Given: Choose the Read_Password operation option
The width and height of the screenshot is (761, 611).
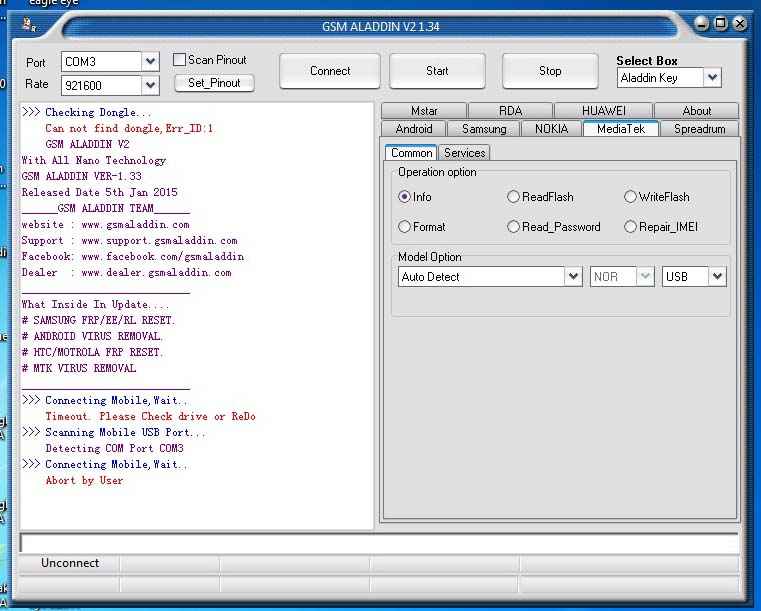Looking at the screenshot, I should 513,227.
